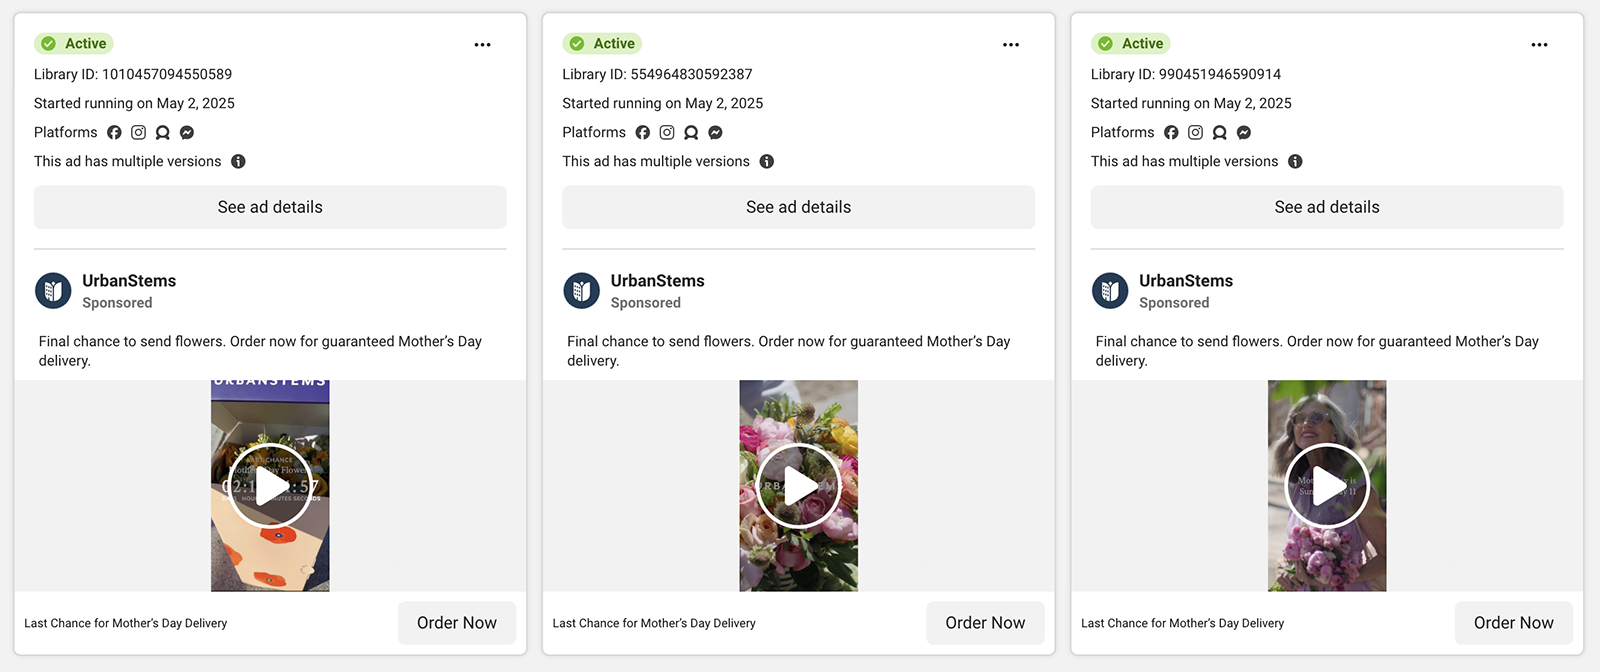
Task: Click Audience Network icon on ad 990451946590914
Action: tap(1220, 132)
